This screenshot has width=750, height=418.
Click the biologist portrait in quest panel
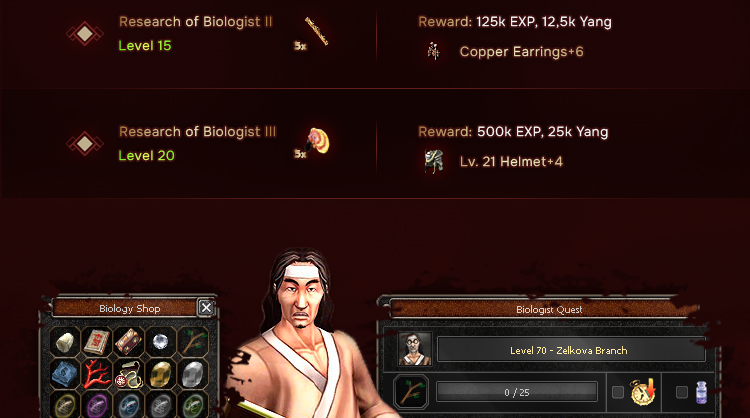pos(415,349)
